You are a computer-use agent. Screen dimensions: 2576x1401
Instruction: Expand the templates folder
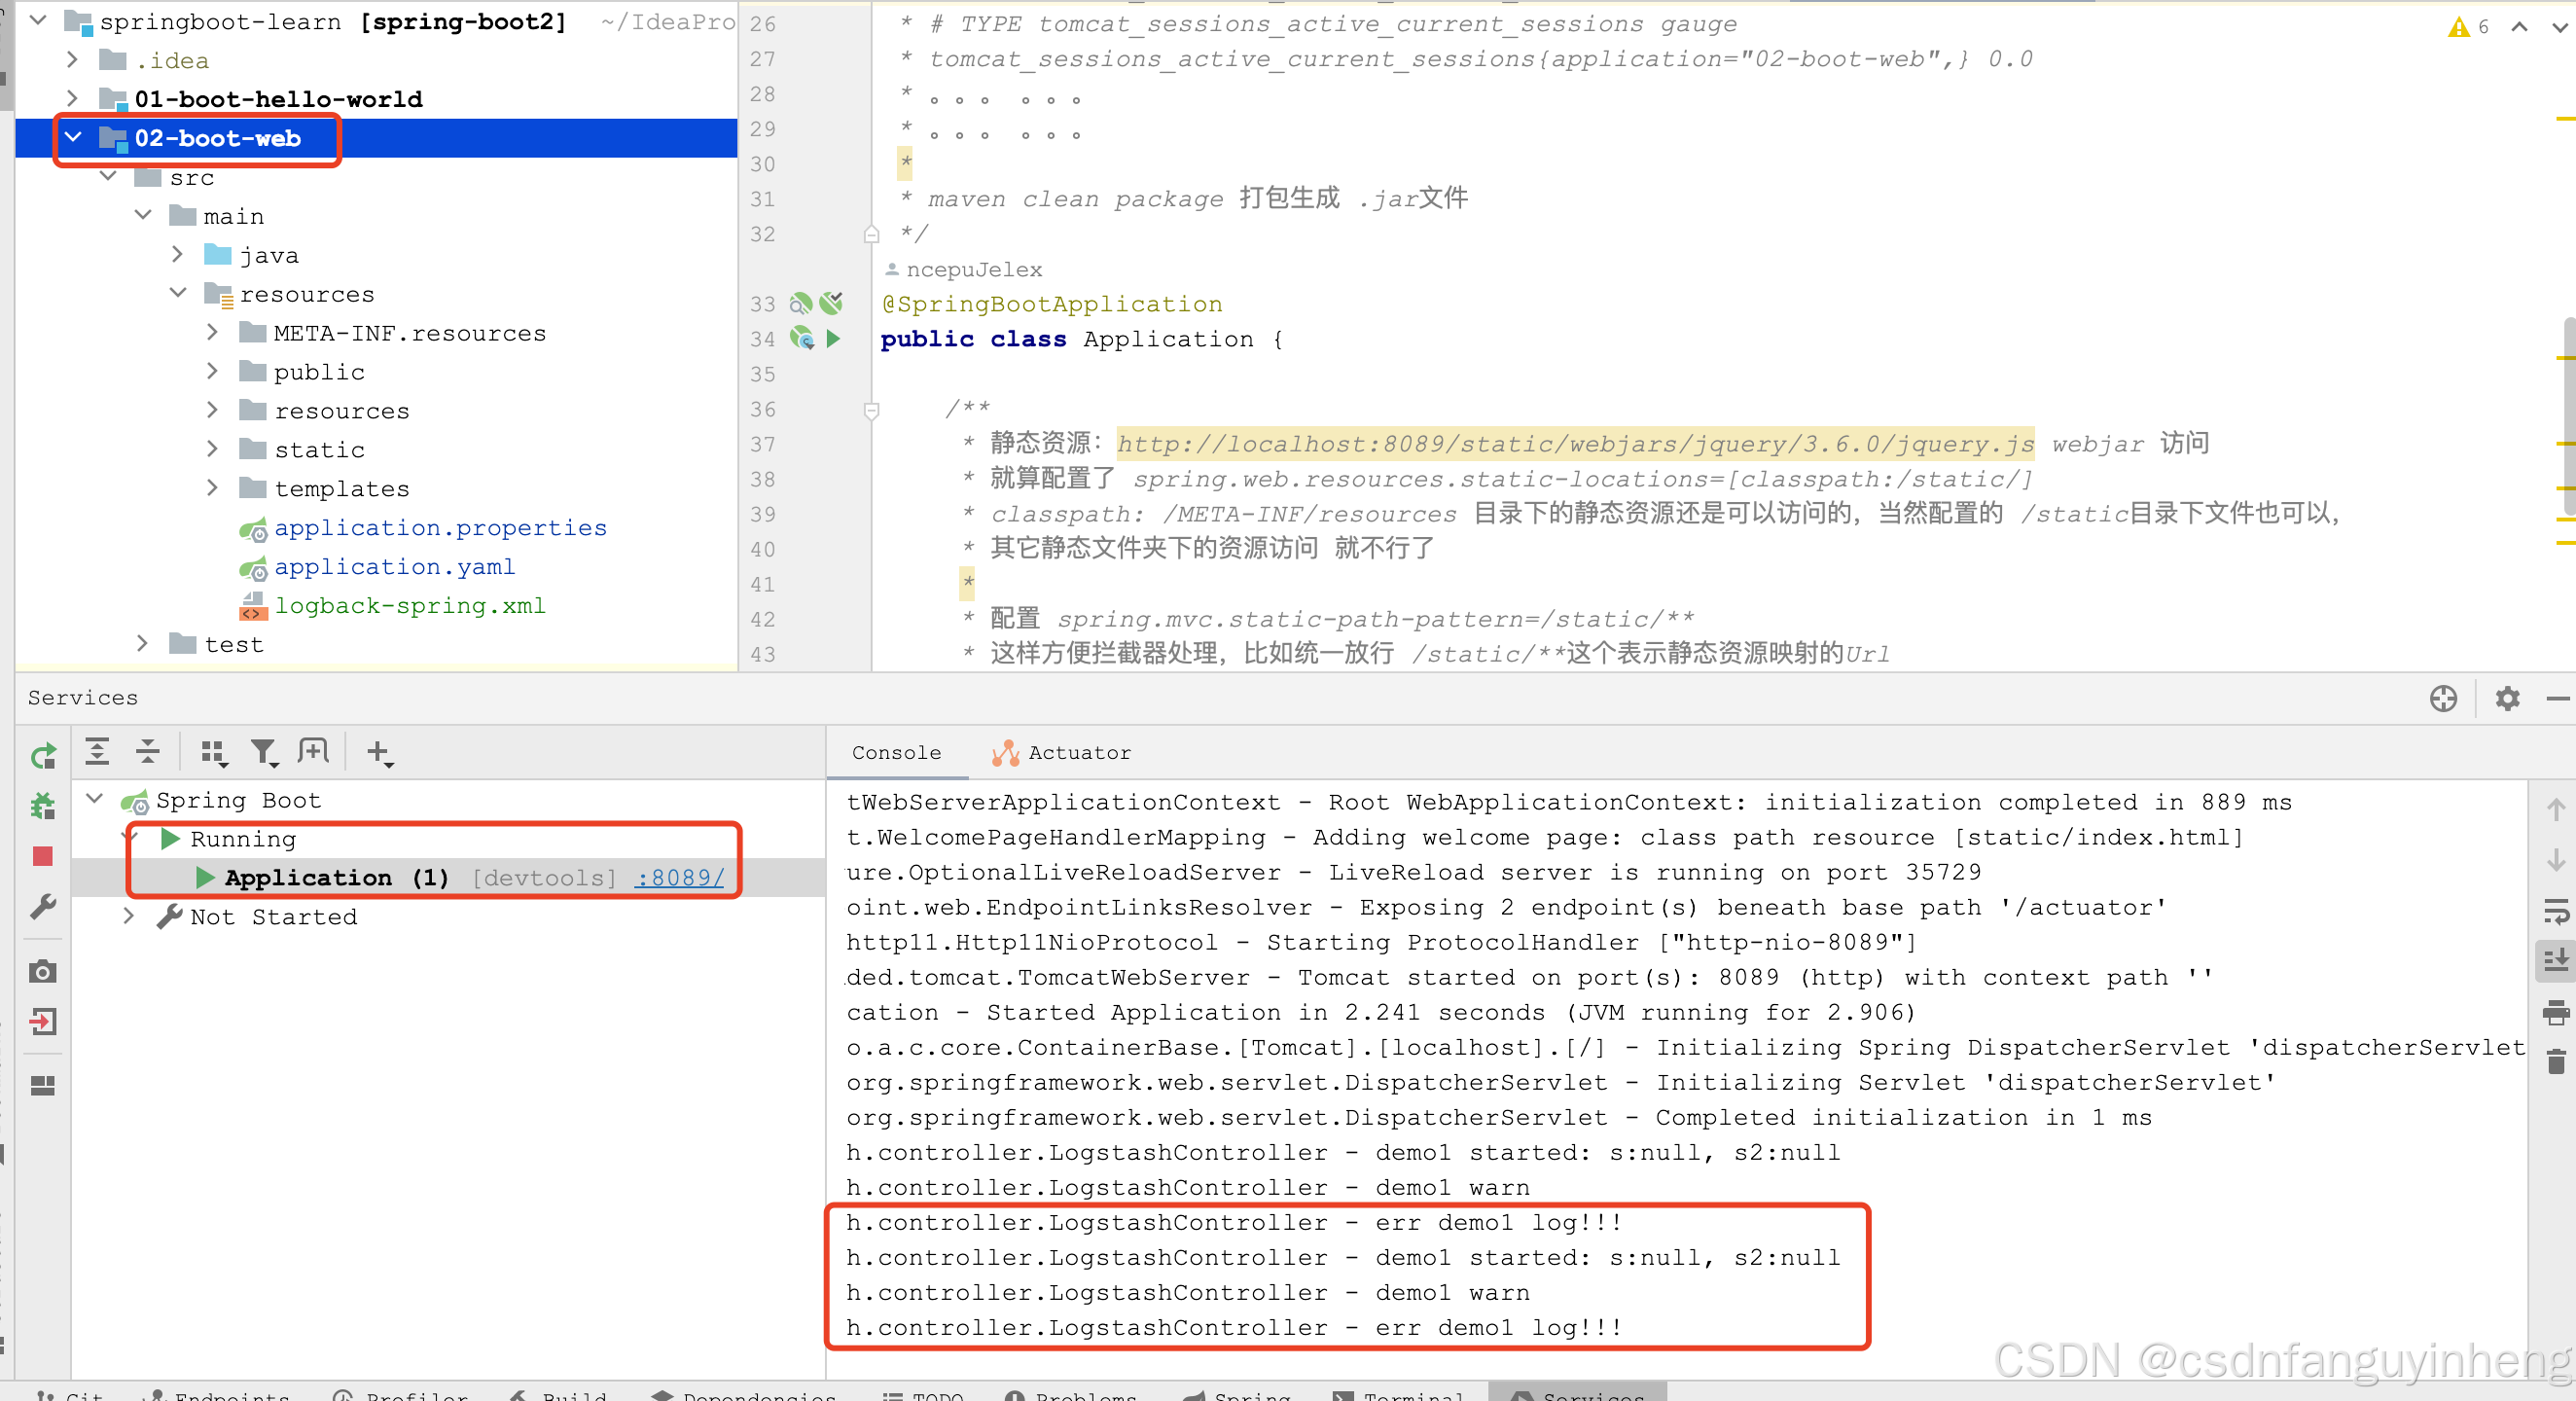212,488
